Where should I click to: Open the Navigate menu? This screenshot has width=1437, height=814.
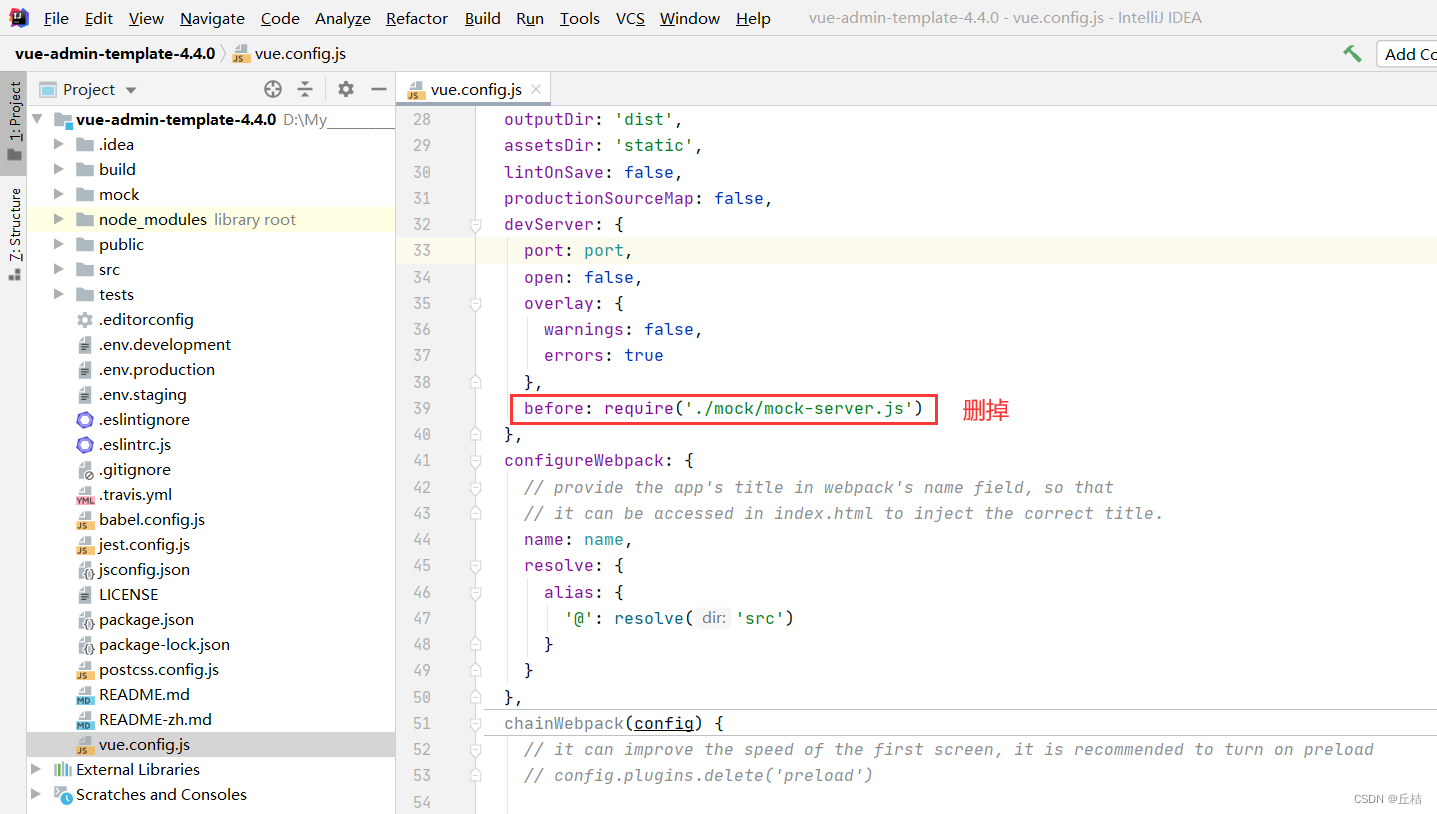pos(212,18)
